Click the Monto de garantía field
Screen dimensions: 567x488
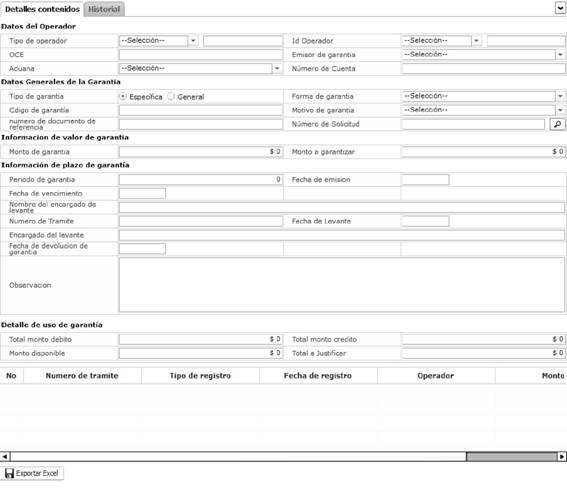click(x=201, y=152)
